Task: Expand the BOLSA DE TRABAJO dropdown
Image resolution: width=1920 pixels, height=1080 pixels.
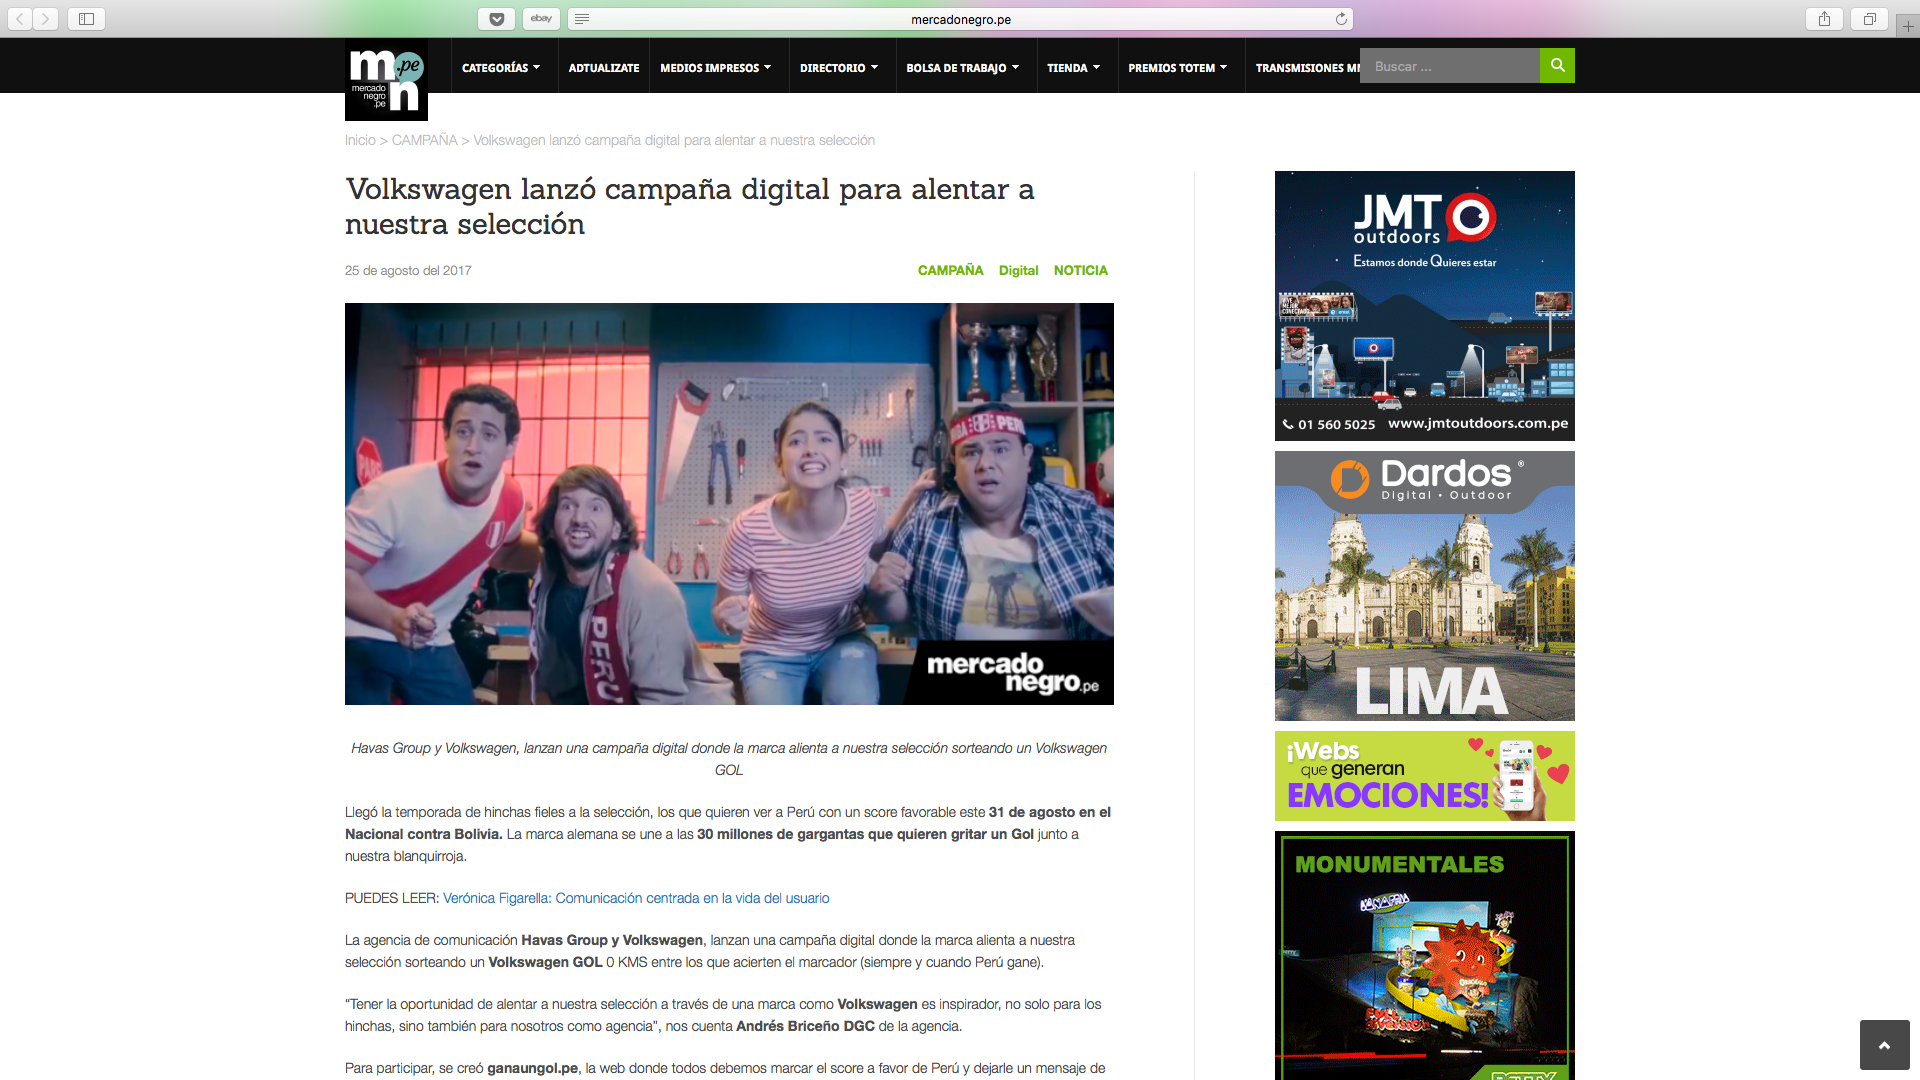Action: [963, 68]
